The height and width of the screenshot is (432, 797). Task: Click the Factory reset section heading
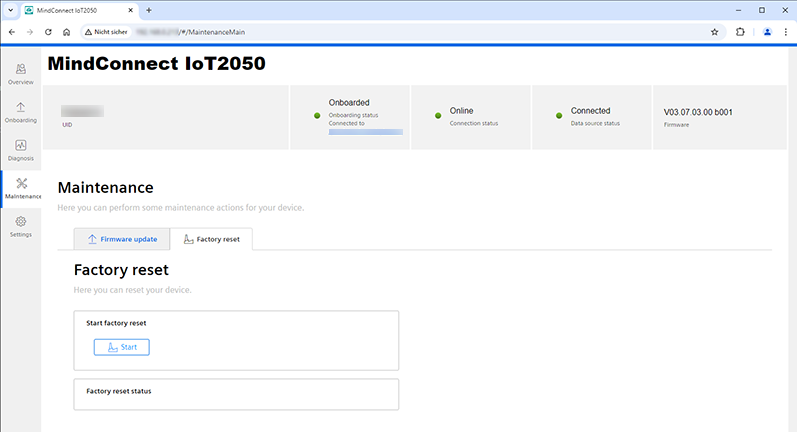(121, 270)
